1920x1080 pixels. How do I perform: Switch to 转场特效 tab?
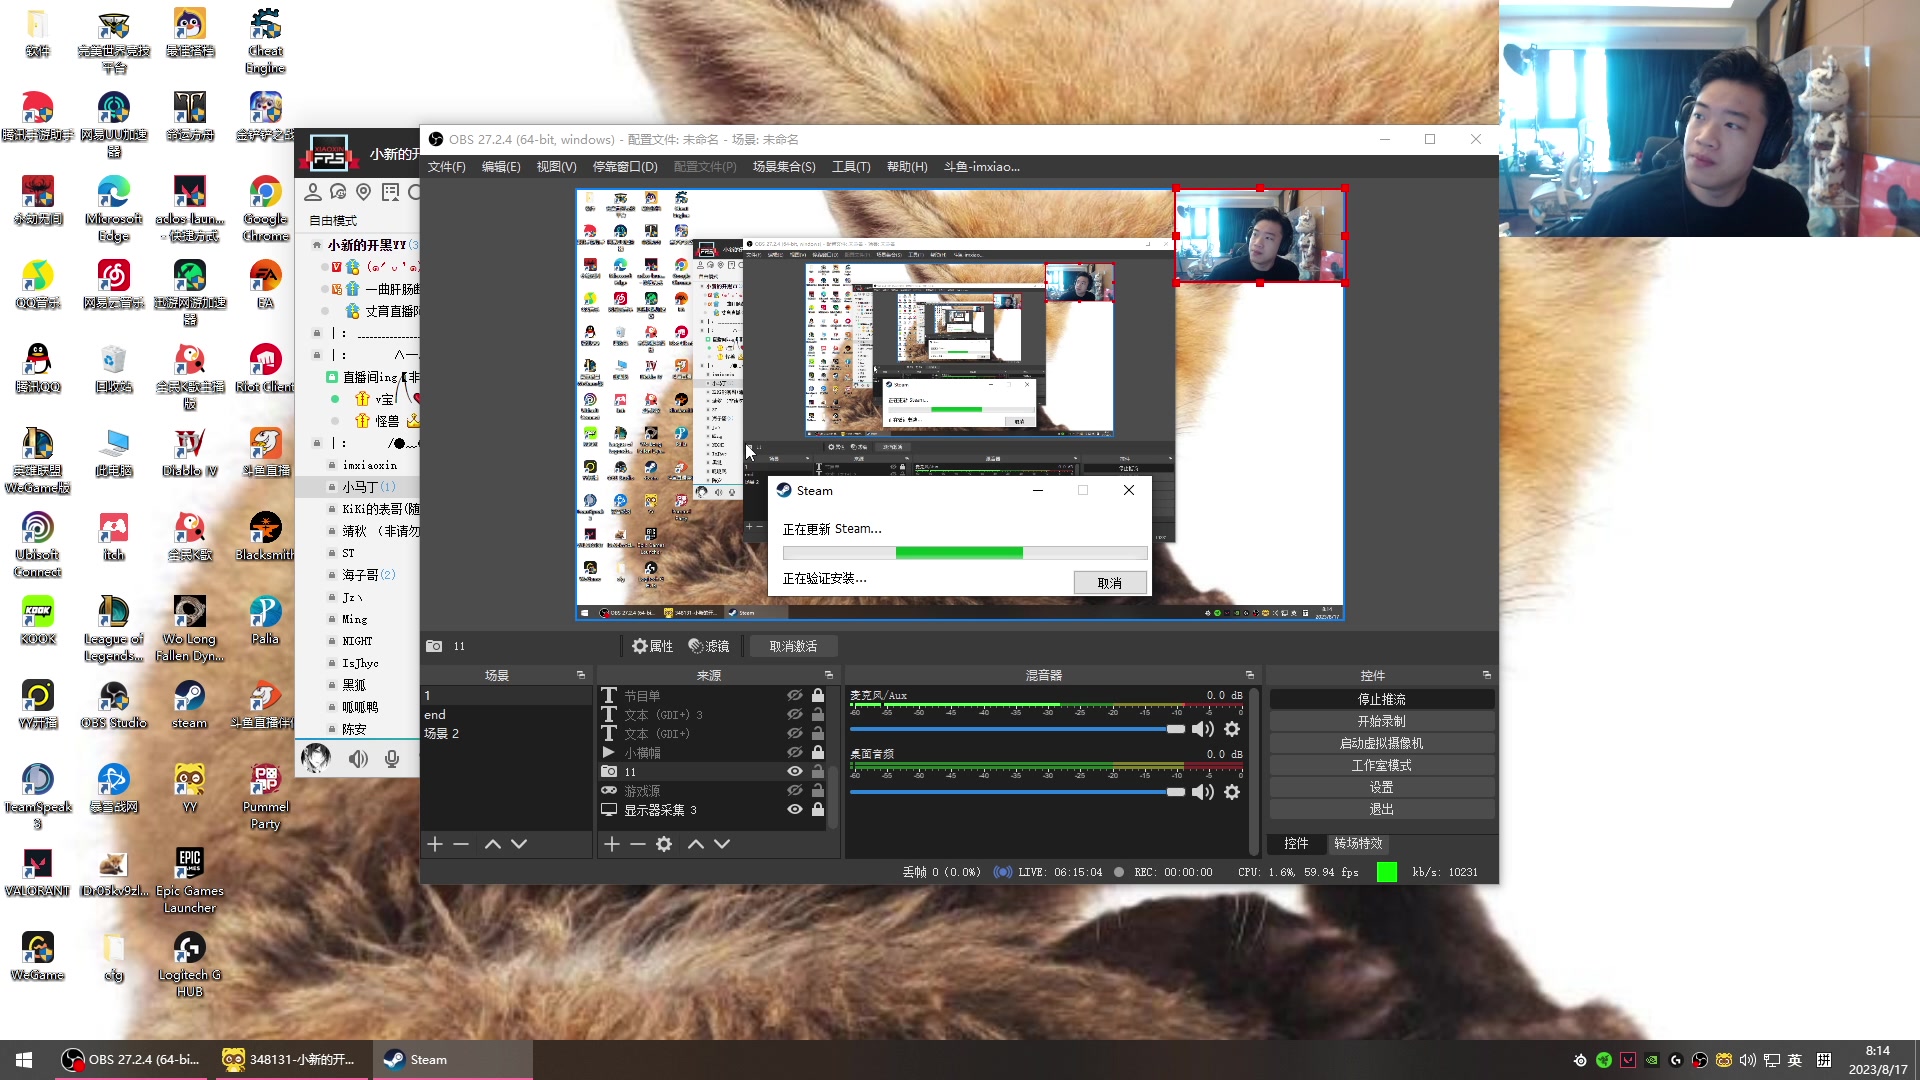click(1357, 844)
